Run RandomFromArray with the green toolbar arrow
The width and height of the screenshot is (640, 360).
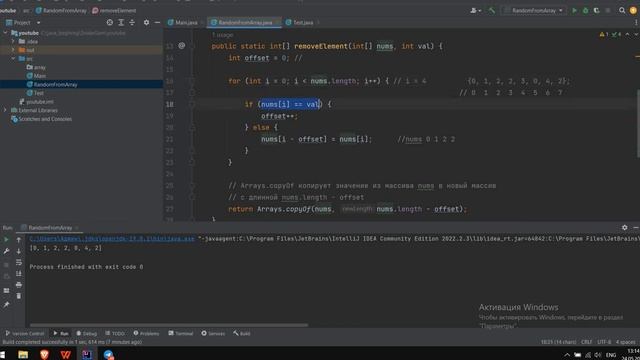point(574,11)
